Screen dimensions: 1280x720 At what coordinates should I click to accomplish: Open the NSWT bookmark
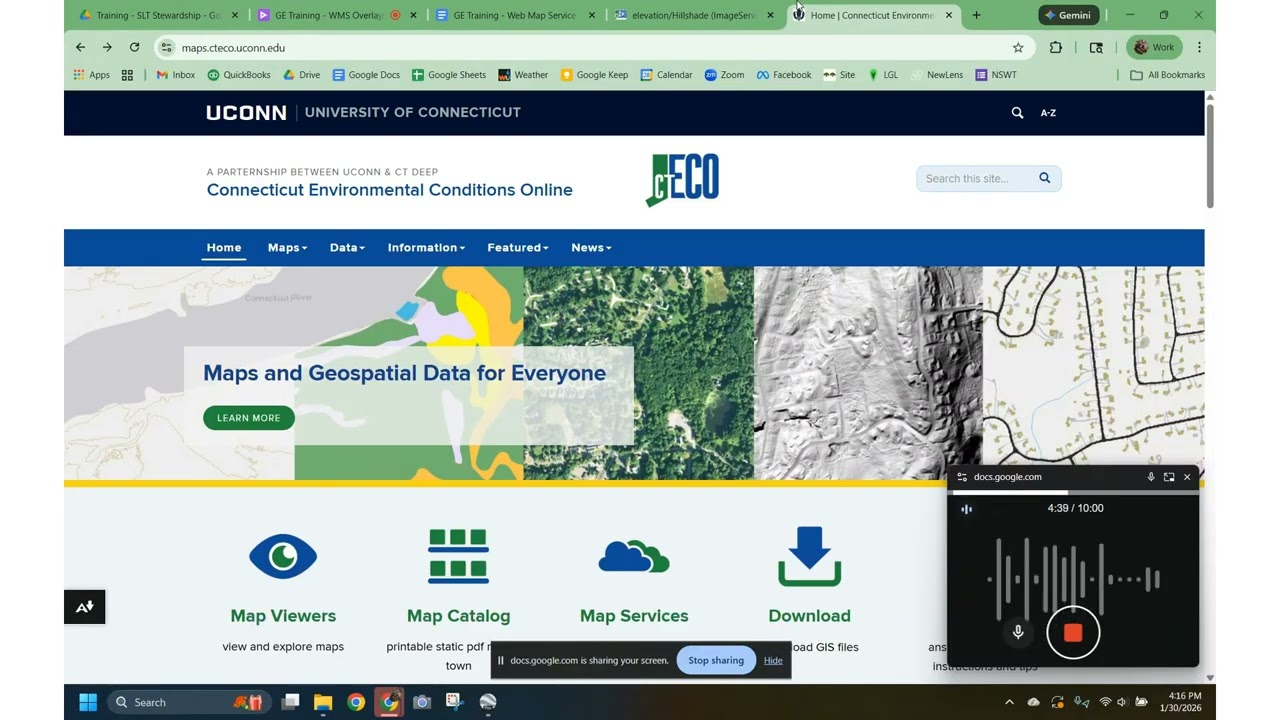(996, 75)
